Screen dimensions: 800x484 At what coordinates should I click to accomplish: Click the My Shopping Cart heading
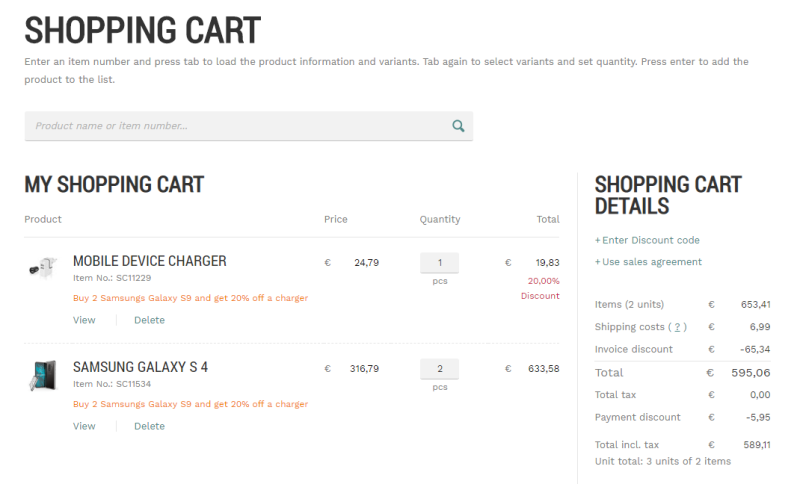click(114, 185)
